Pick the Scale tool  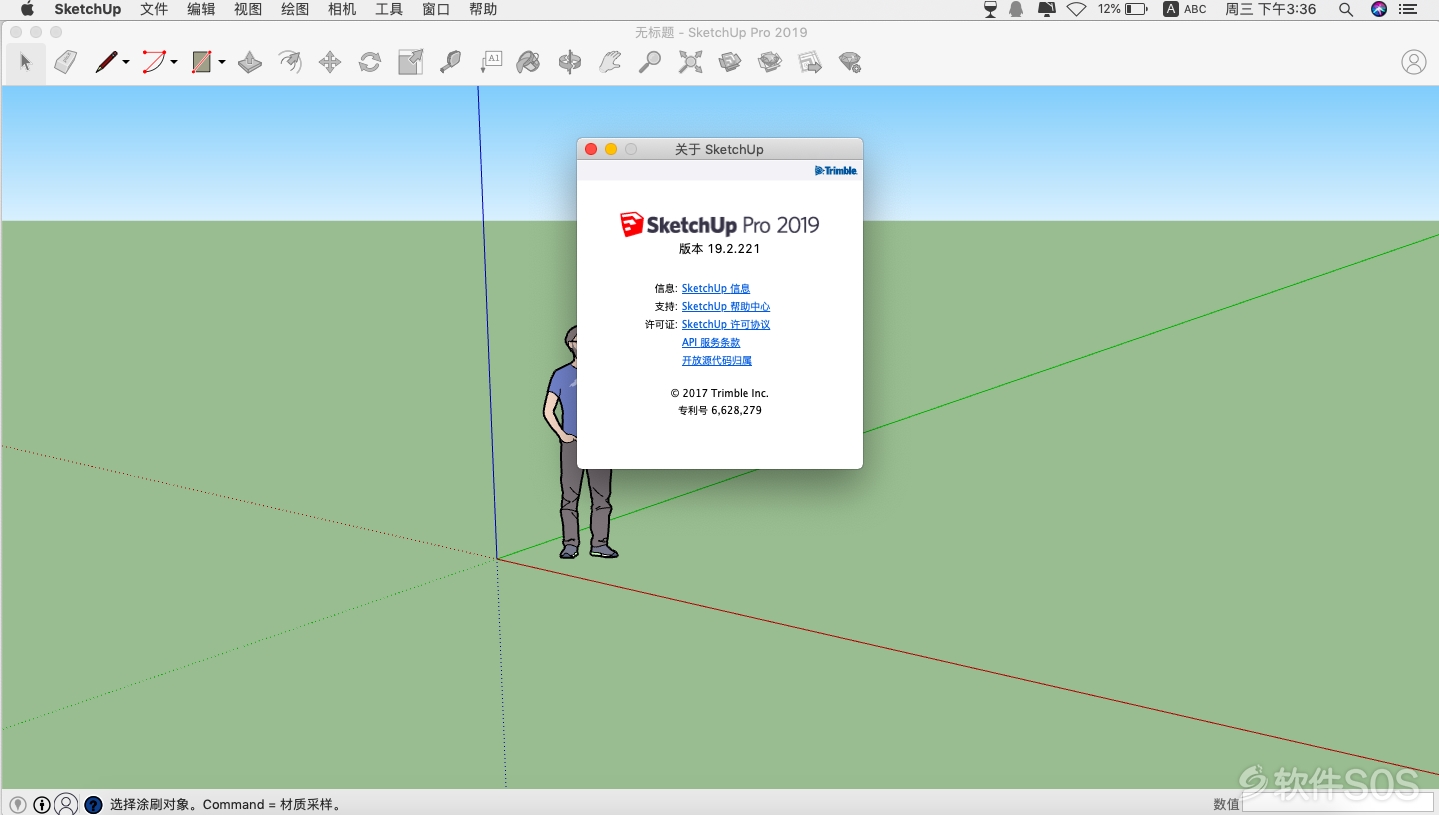410,62
